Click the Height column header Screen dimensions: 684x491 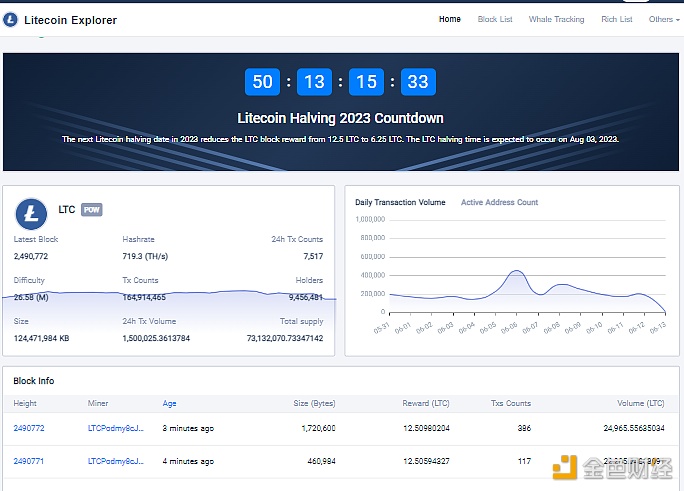point(25,403)
